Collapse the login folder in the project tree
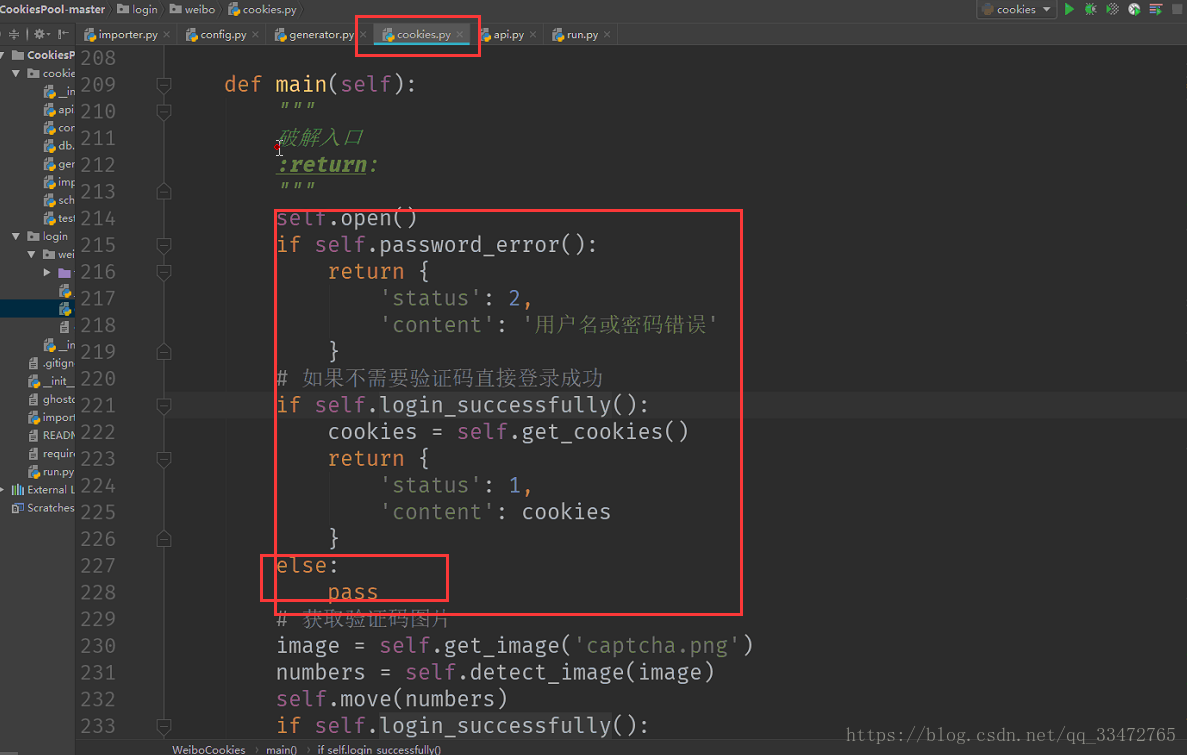1187x755 pixels. point(16,236)
